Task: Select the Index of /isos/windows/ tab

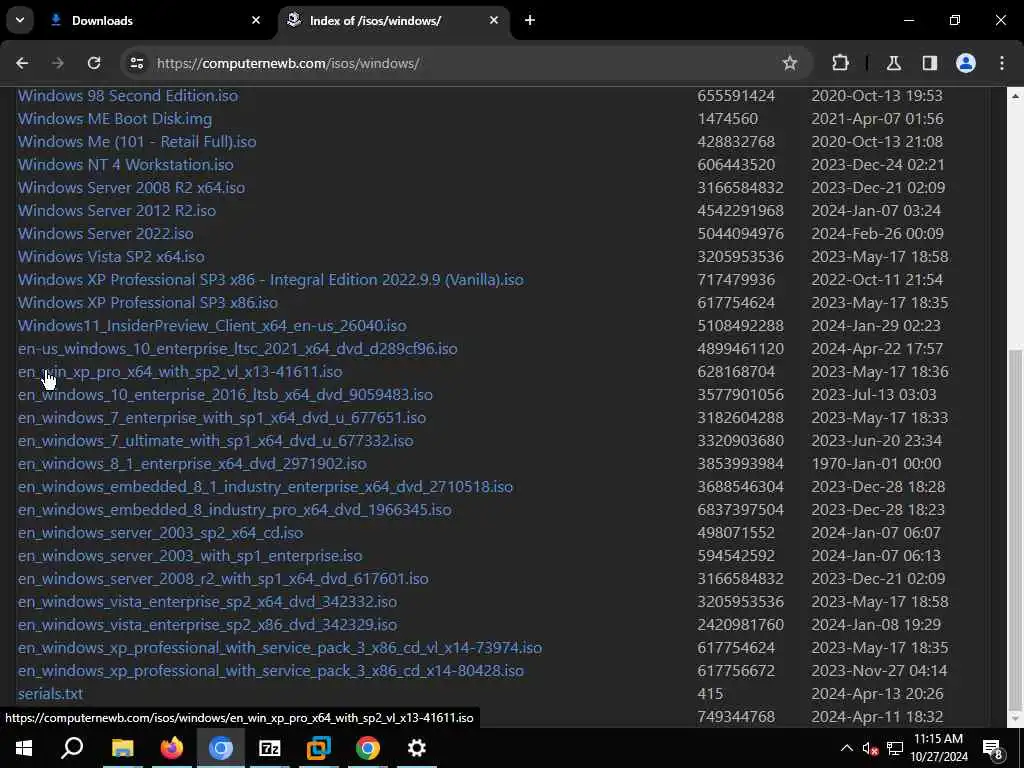Action: 394,20
